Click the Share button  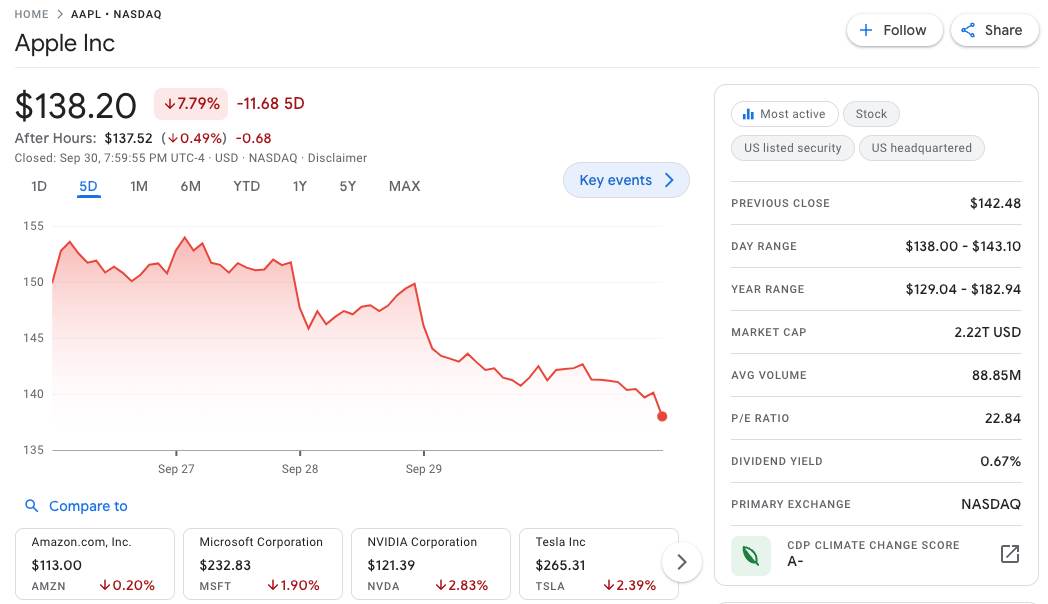[x=991, y=30]
